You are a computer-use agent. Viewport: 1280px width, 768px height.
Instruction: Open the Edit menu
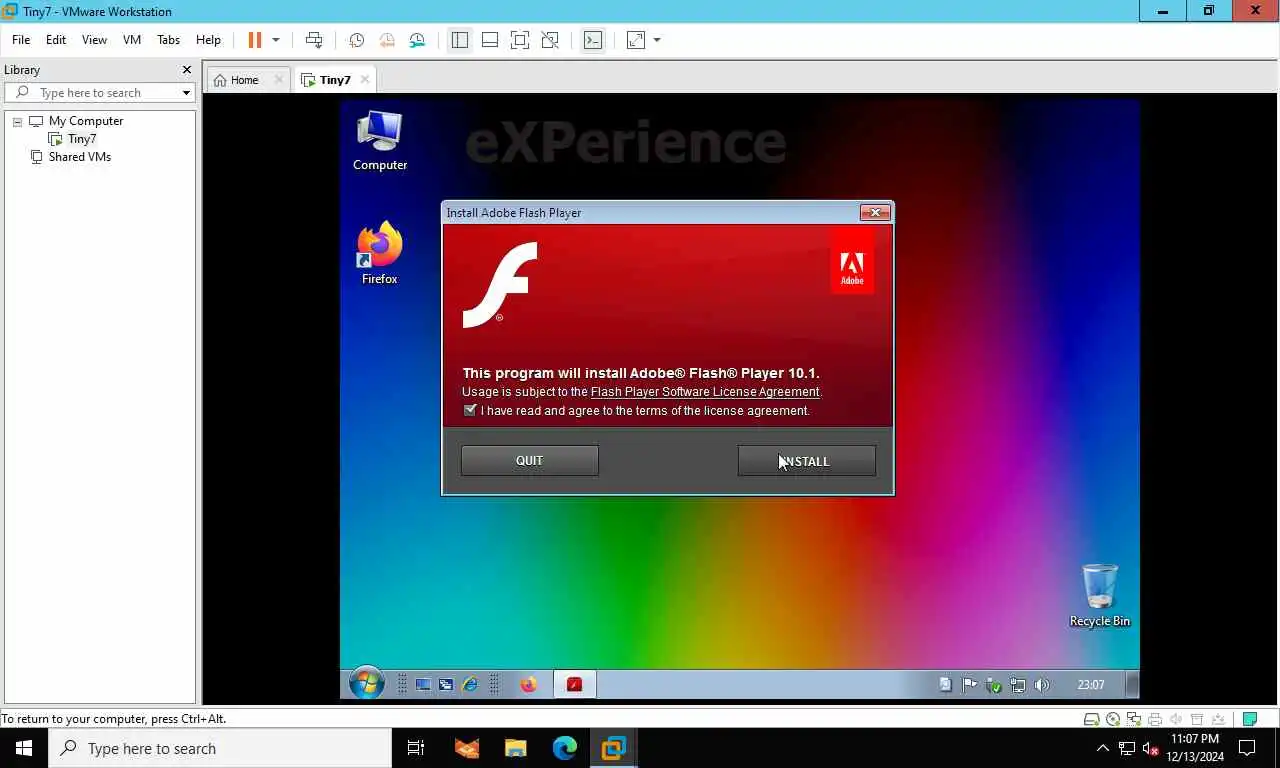[x=56, y=40]
